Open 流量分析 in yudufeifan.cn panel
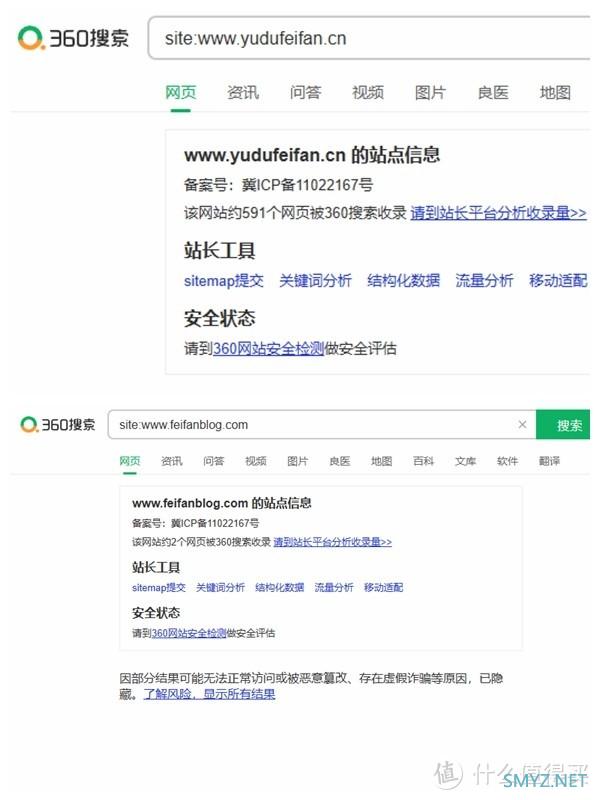The height and width of the screenshot is (800, 600). click(484, 281)
